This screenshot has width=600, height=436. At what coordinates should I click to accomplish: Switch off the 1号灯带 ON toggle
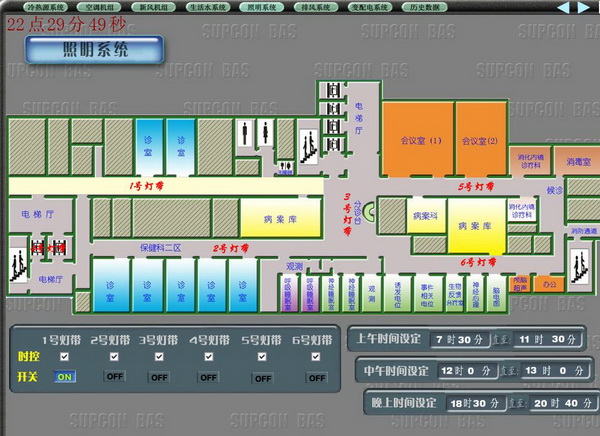tap(65, 377)
